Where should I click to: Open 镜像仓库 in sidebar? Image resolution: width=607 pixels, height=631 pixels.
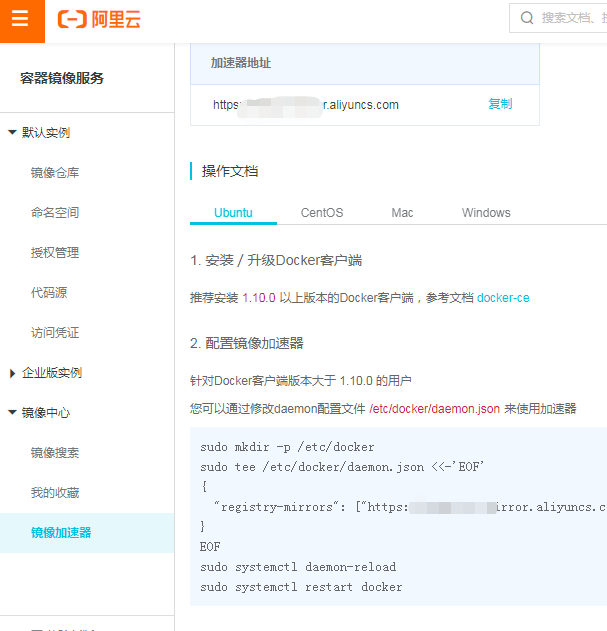[55, 173]
